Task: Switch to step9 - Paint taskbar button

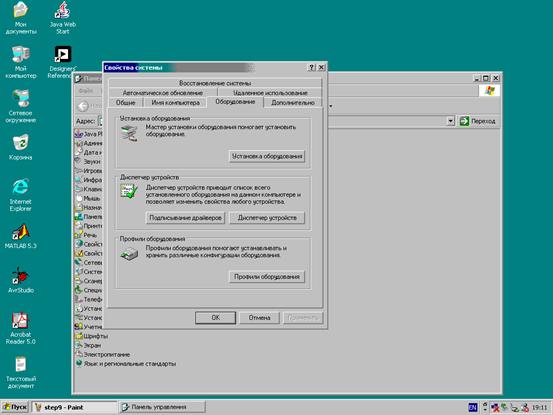Action: [x=74, y=407]
